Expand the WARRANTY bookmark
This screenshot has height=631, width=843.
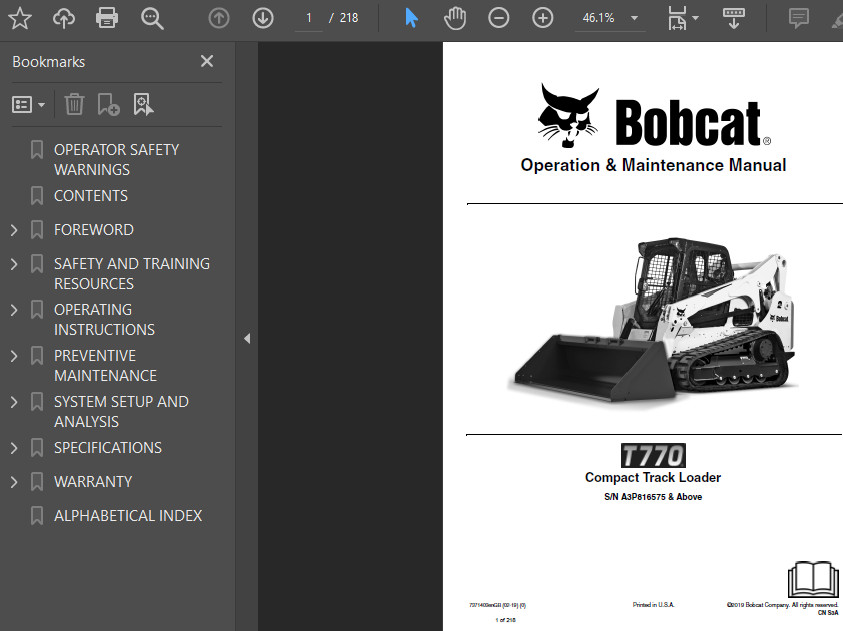point(15,482)
